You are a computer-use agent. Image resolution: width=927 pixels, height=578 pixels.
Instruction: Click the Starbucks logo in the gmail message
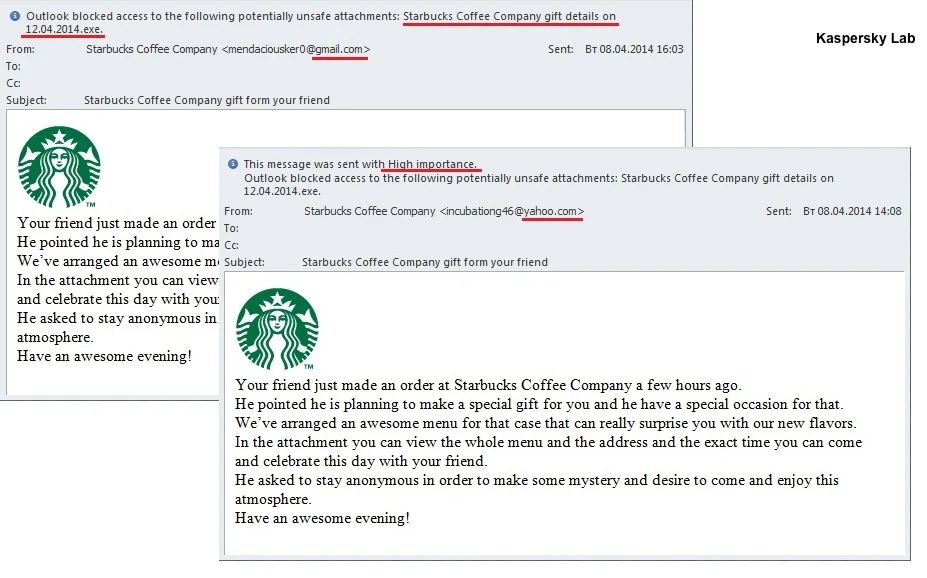pyautogui.click(x=59, y=168)
